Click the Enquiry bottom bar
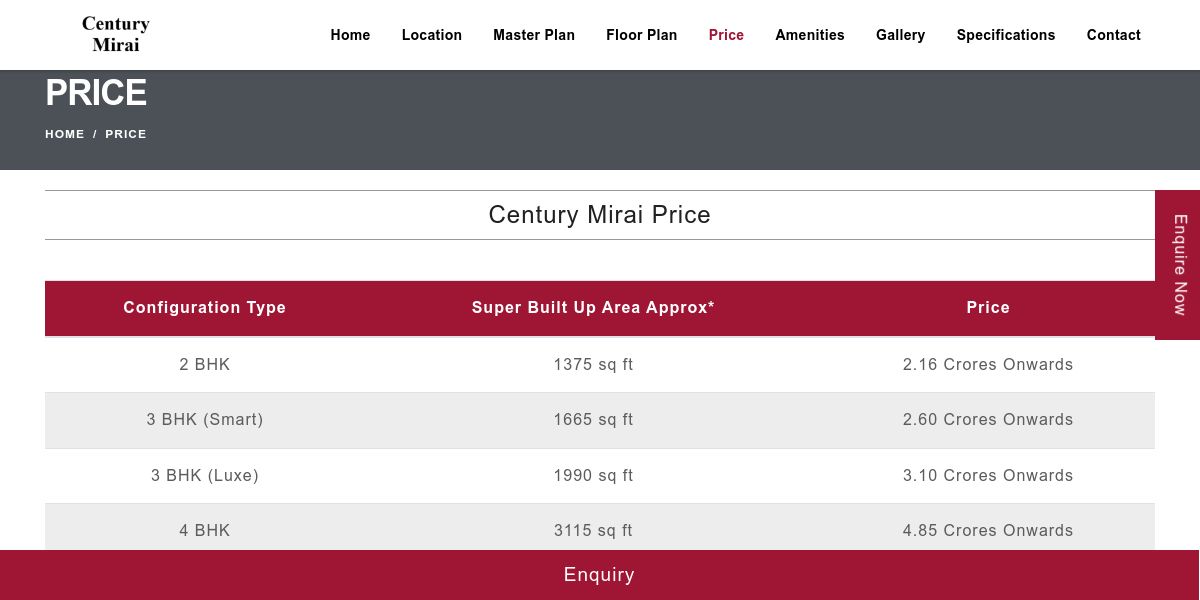 coord(600,575)
